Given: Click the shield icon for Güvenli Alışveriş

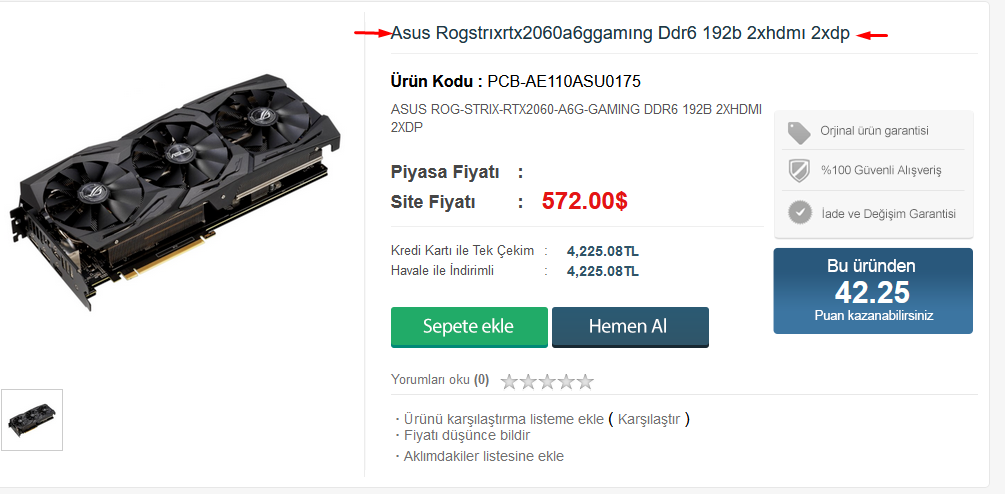Looking at the screenshot, I should [x=799, y=170].
